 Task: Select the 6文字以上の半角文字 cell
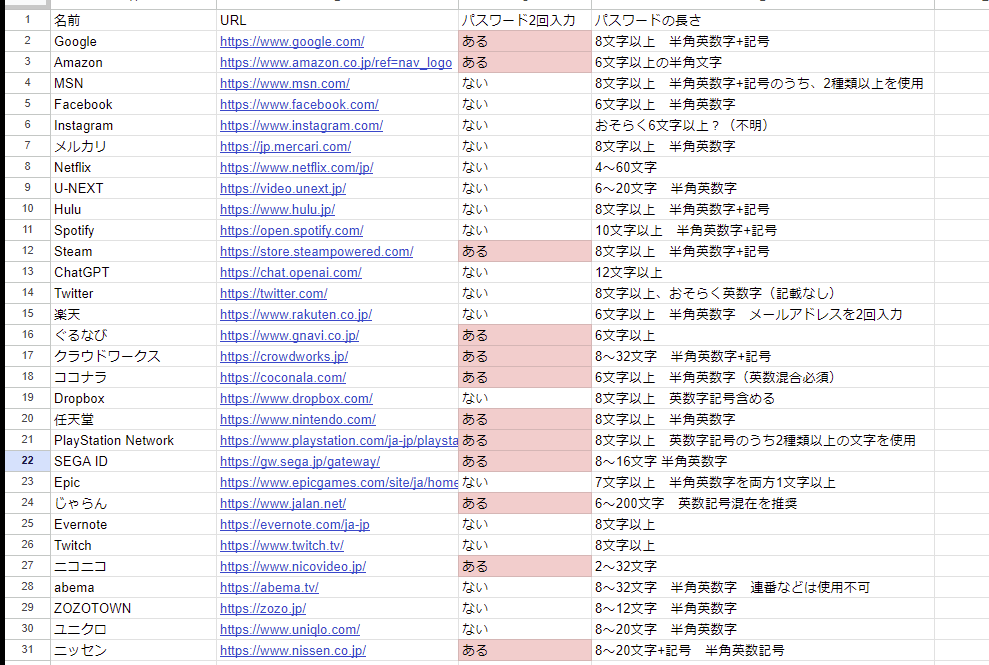pyautogui.click(x=763, y=62)
